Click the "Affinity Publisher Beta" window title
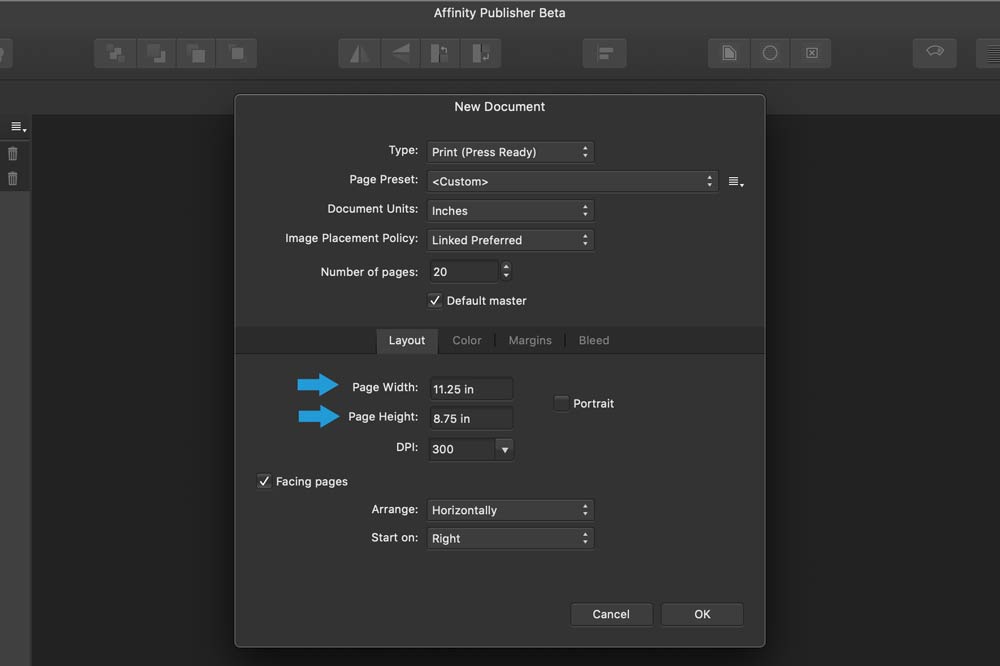1000x666 pixels. [x=499, y=13]
